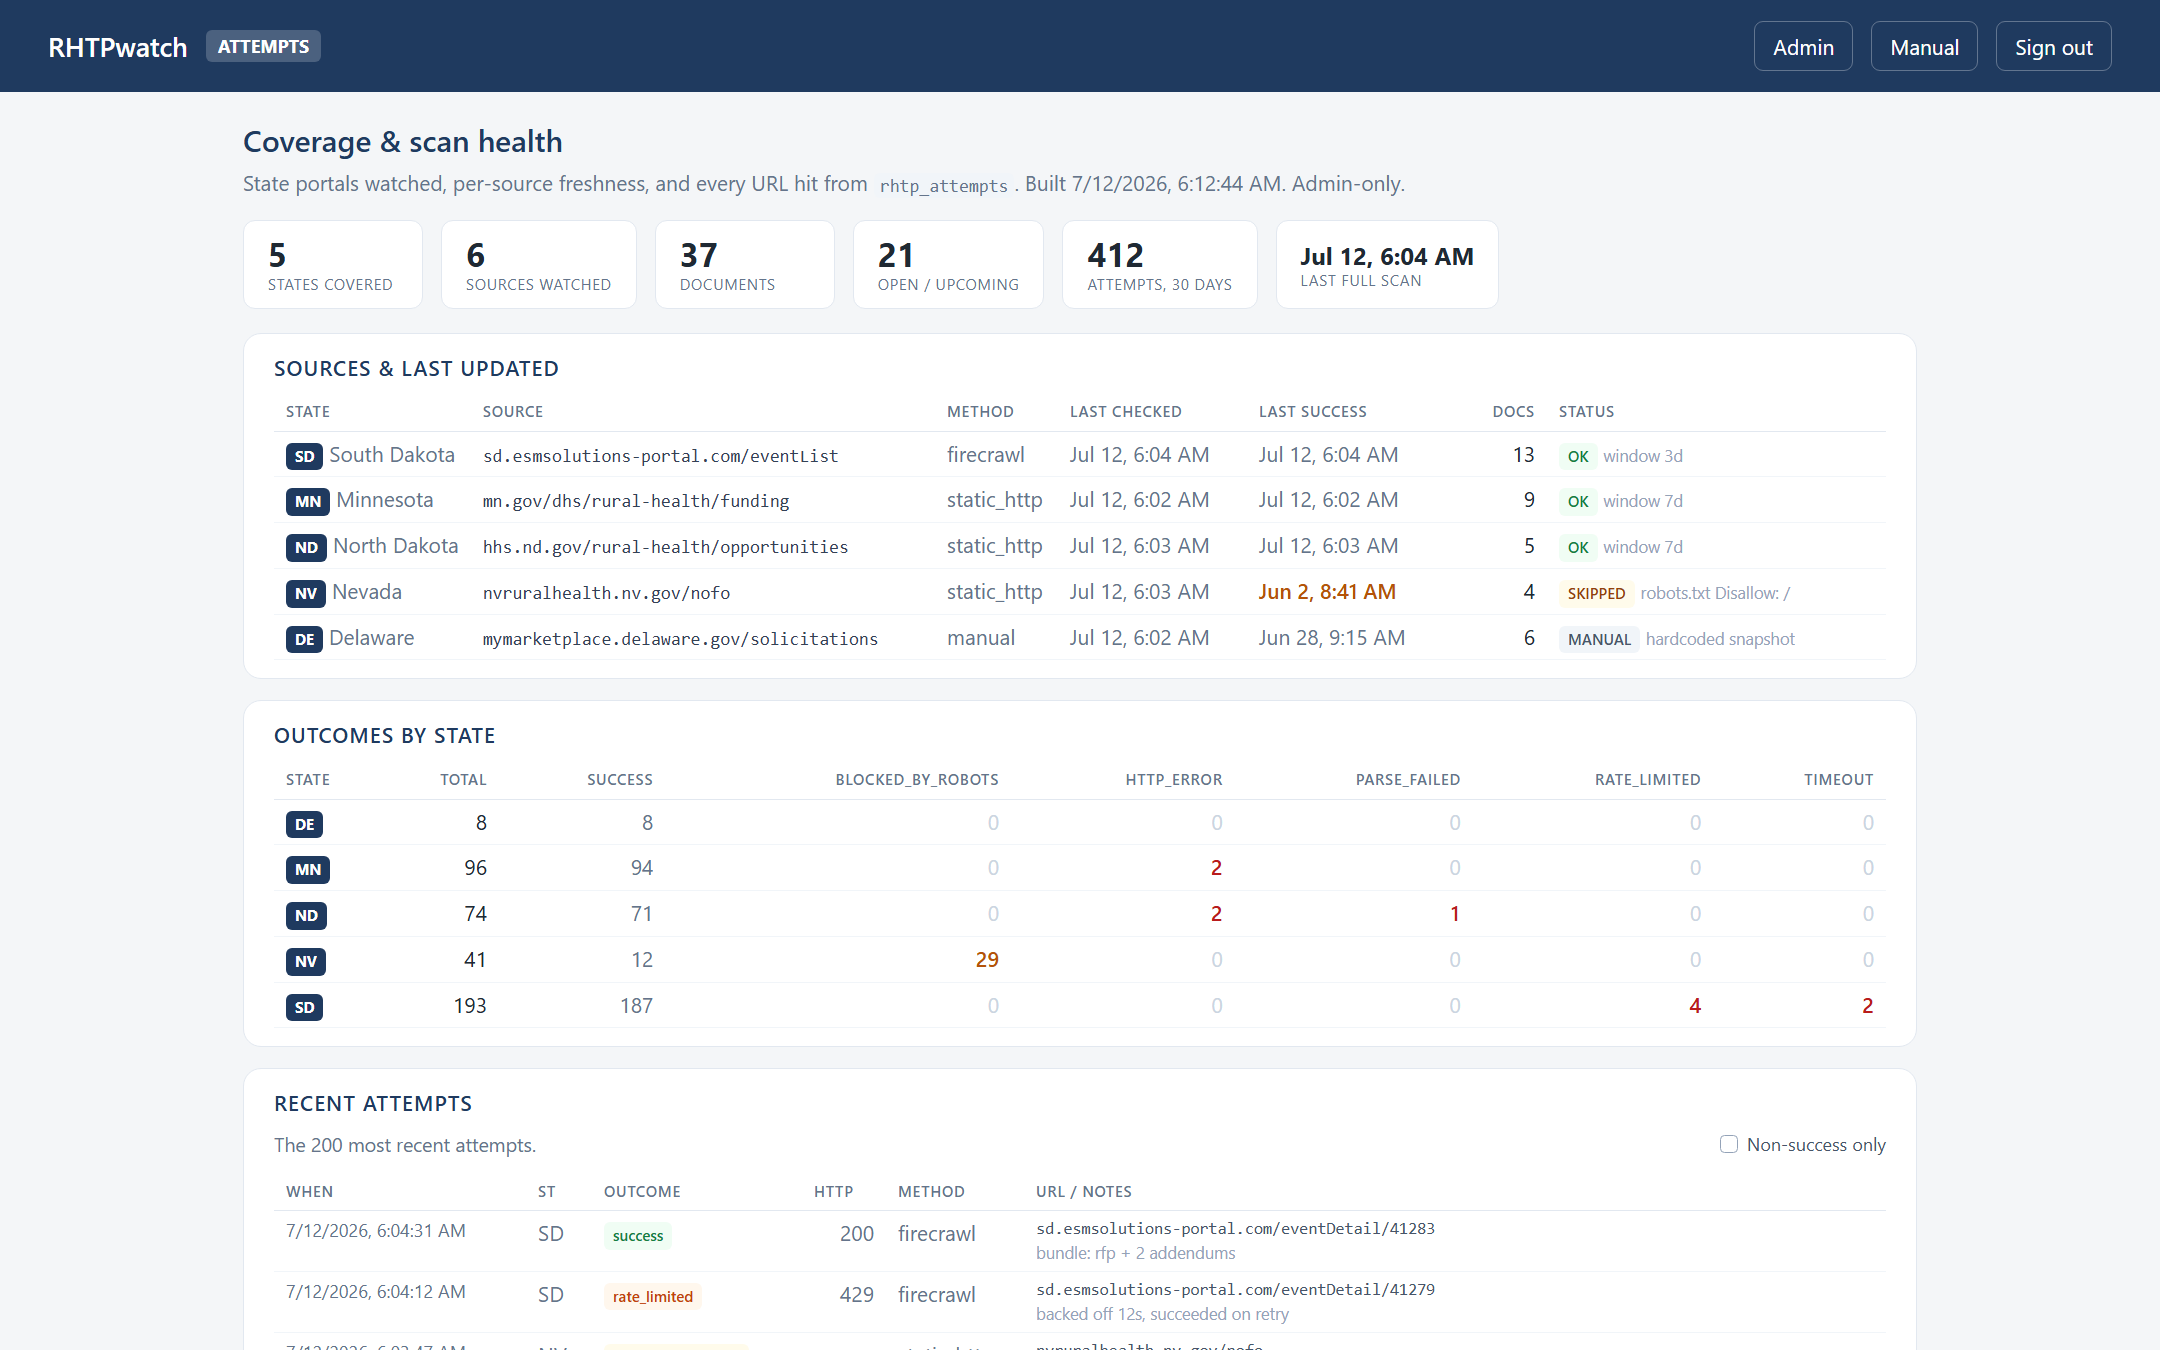Click the ND badge beside North Dakota
Screen dimensions: 2160x1350
(306, 547)
